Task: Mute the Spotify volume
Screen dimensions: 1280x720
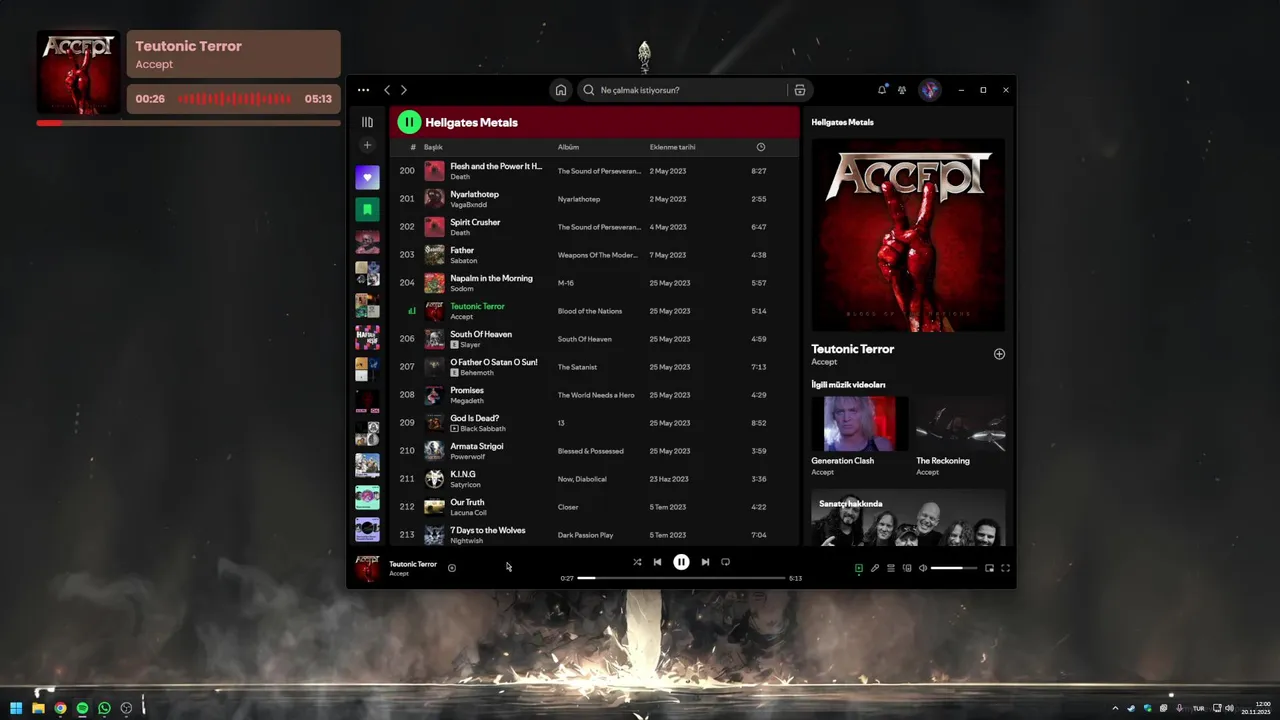Action: (923, 568)
